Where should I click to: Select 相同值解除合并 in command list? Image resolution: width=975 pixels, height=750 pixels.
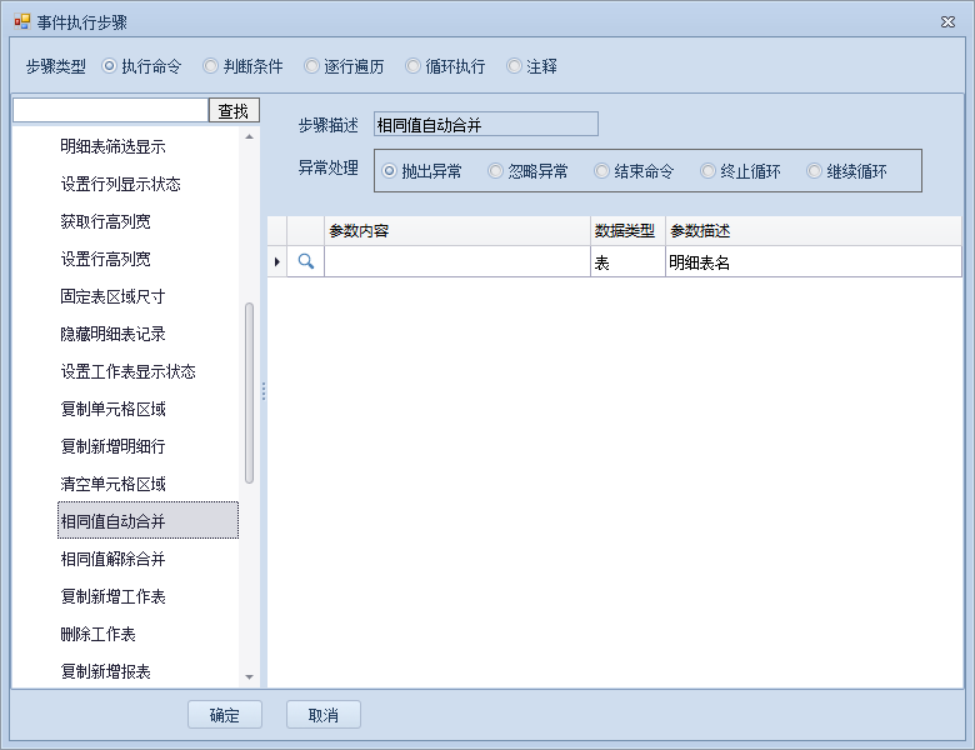coord(113,559)
